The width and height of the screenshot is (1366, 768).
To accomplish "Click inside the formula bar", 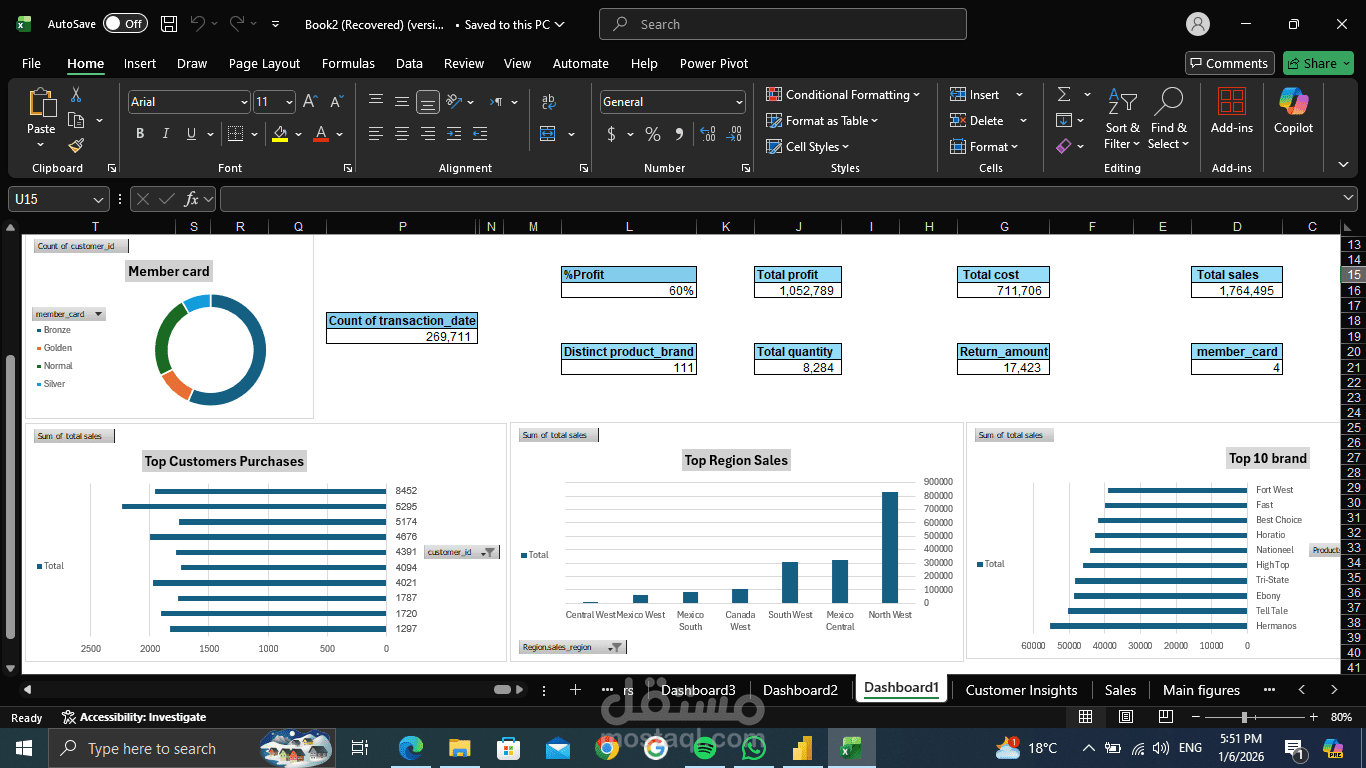I will pyautogui.click(x=700, y=198).
